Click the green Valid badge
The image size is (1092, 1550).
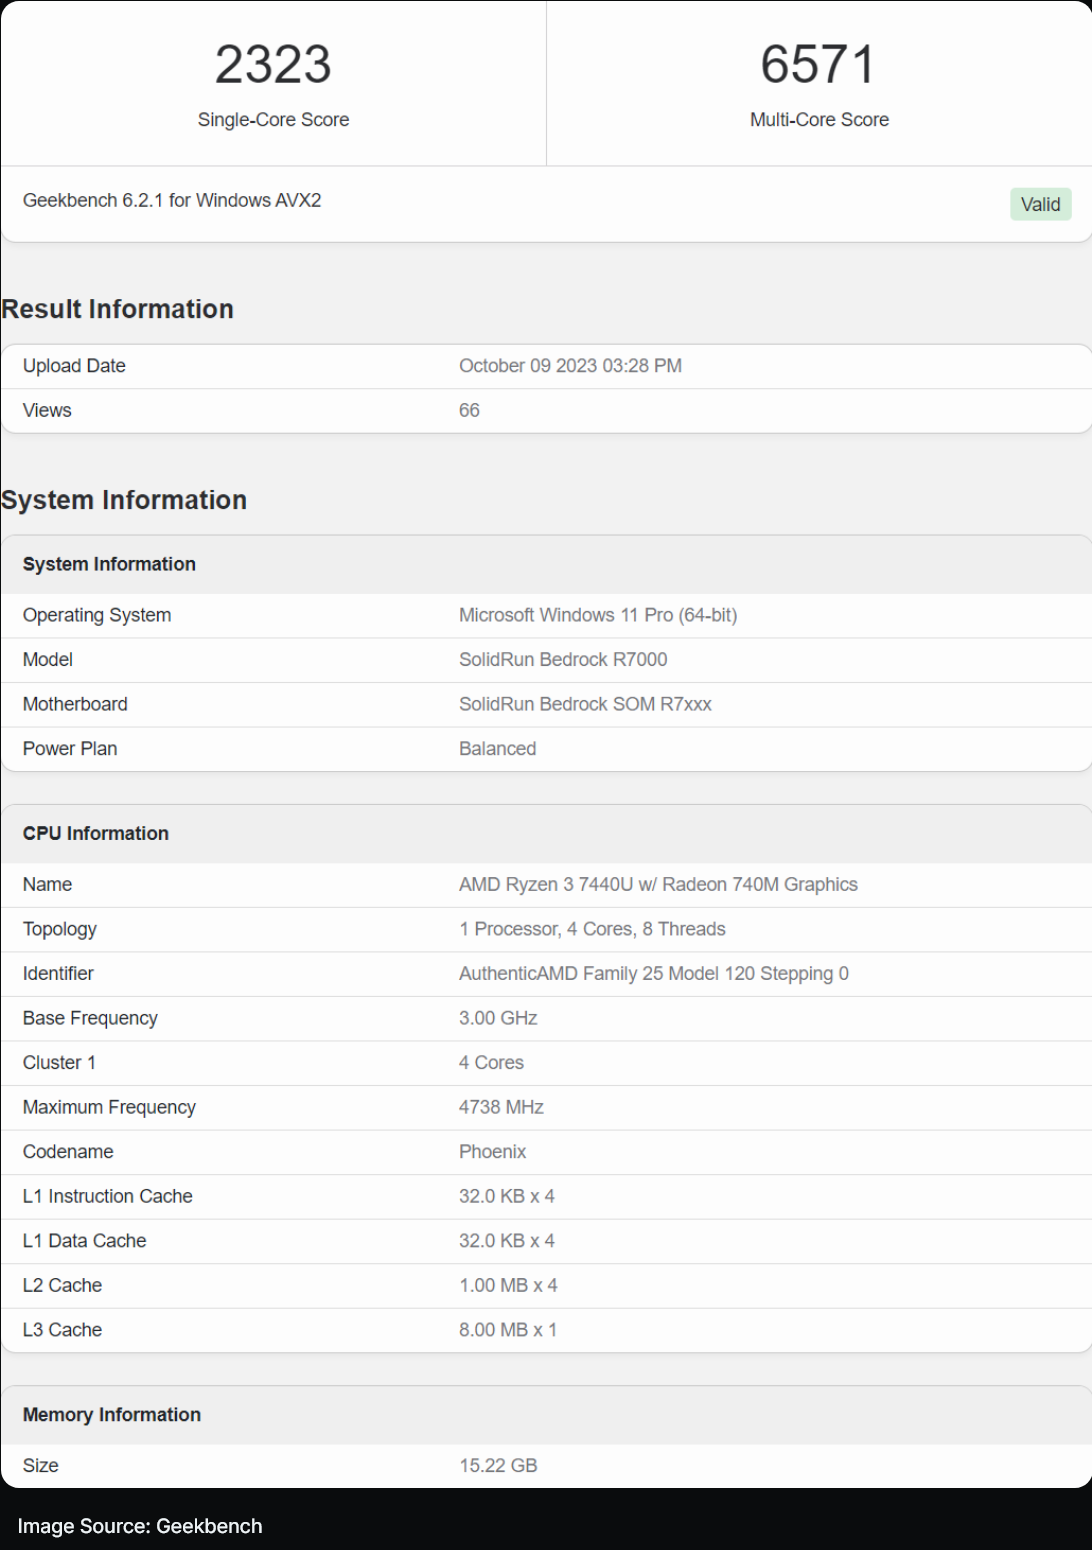tap(1040, 204)
